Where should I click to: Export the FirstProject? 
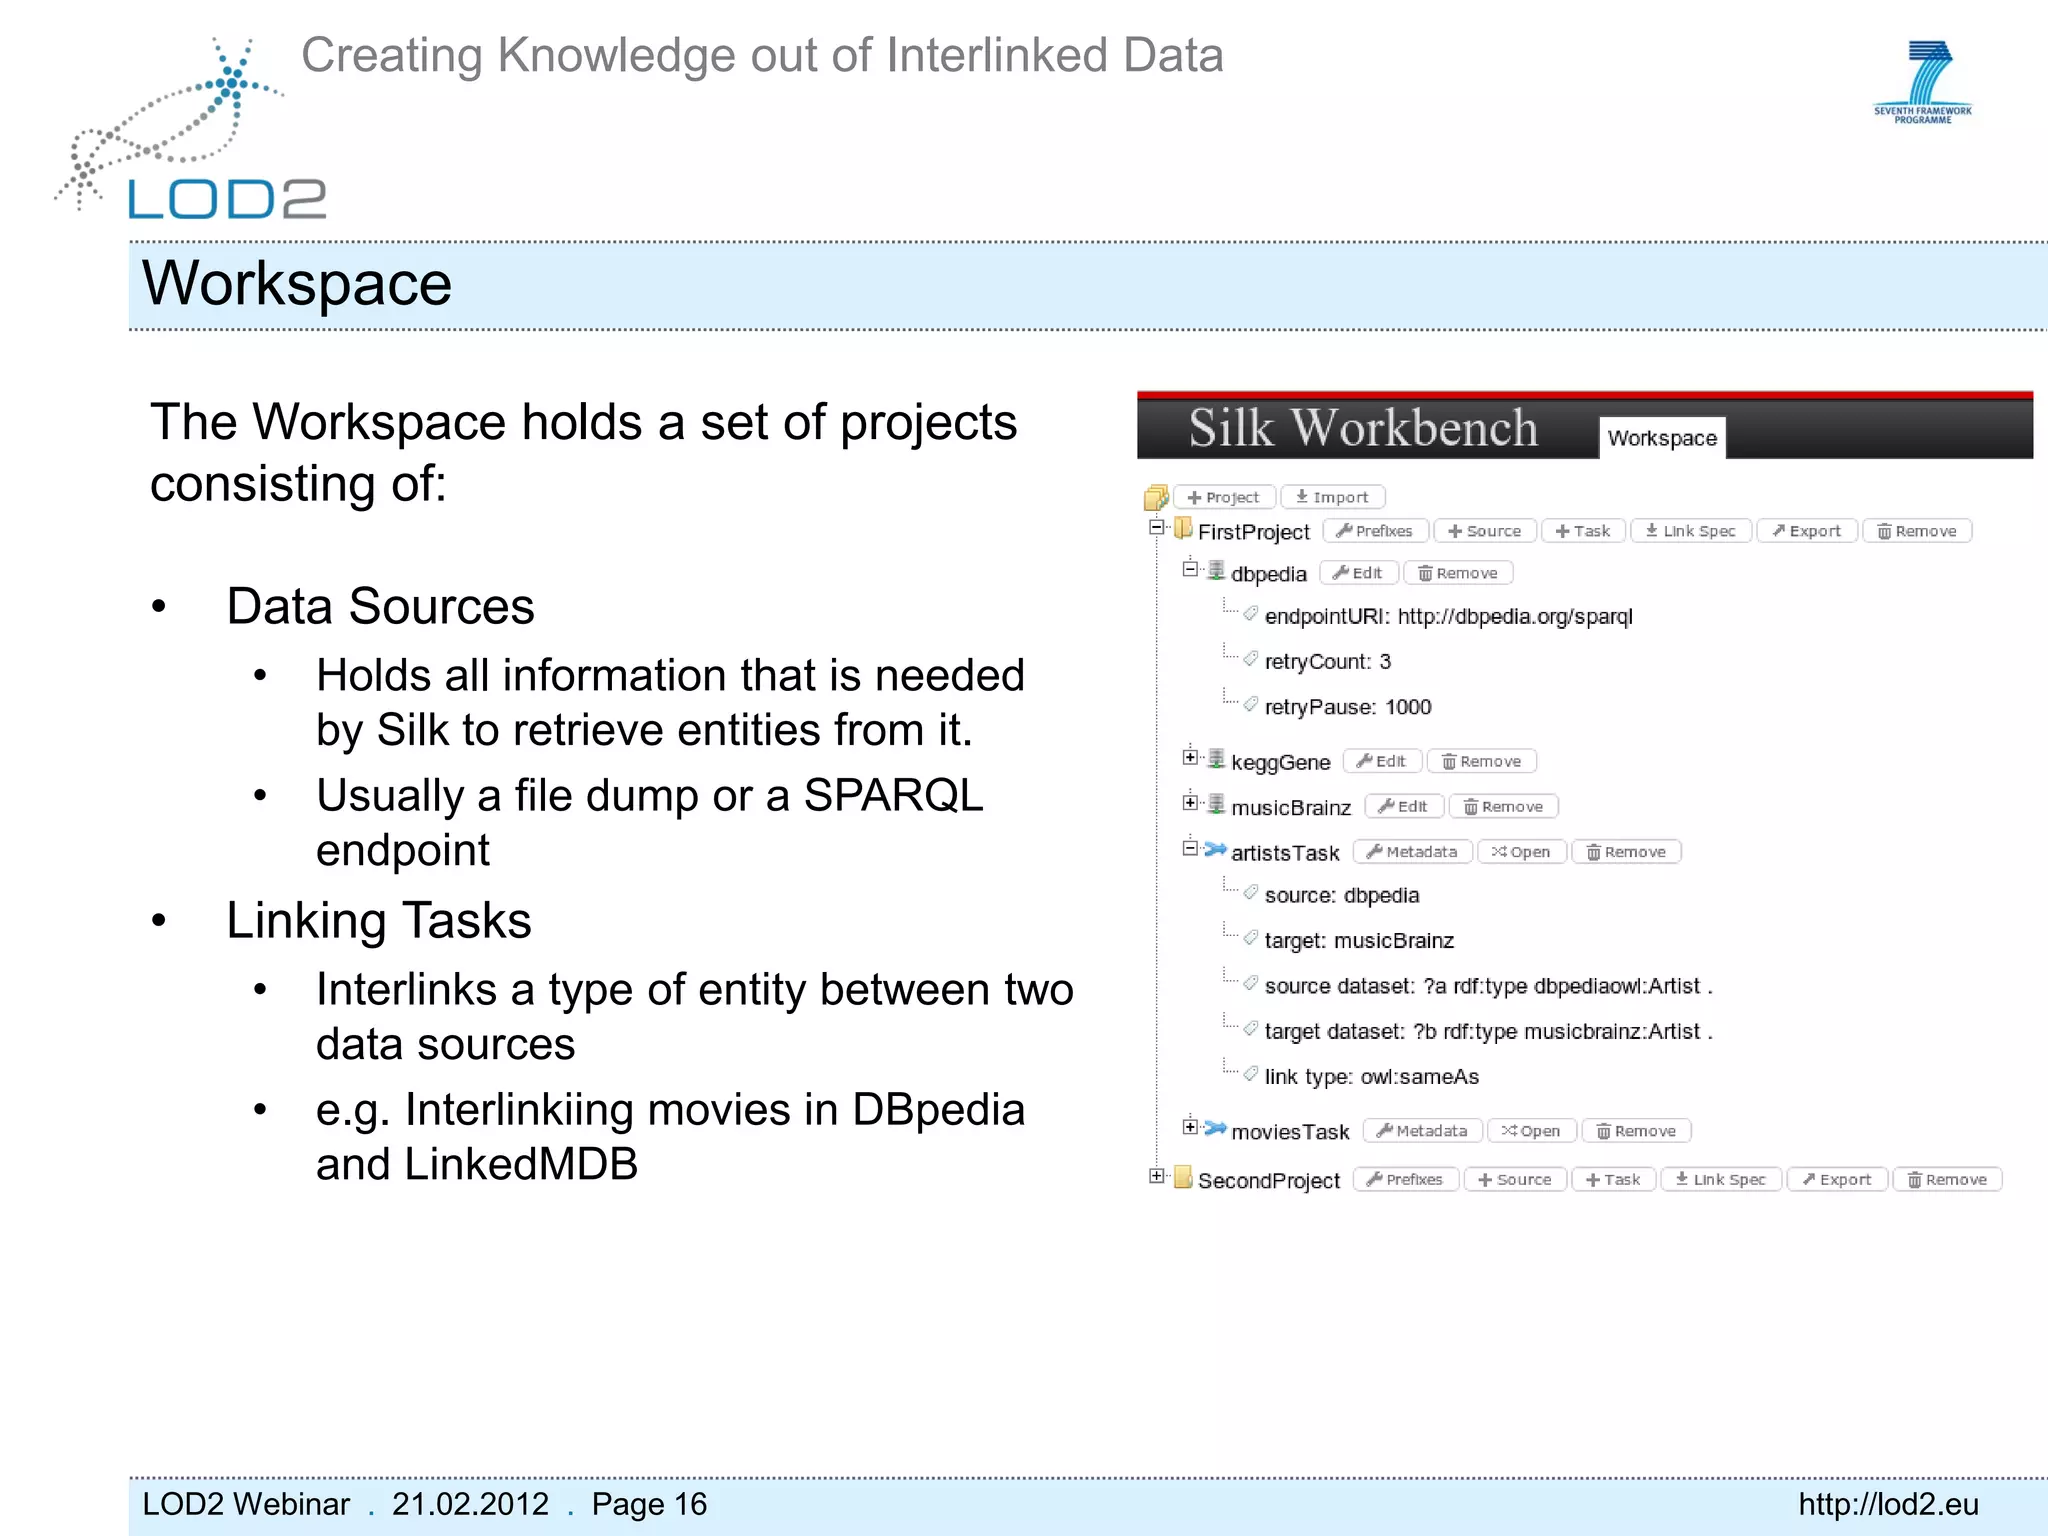(1807, 531)
